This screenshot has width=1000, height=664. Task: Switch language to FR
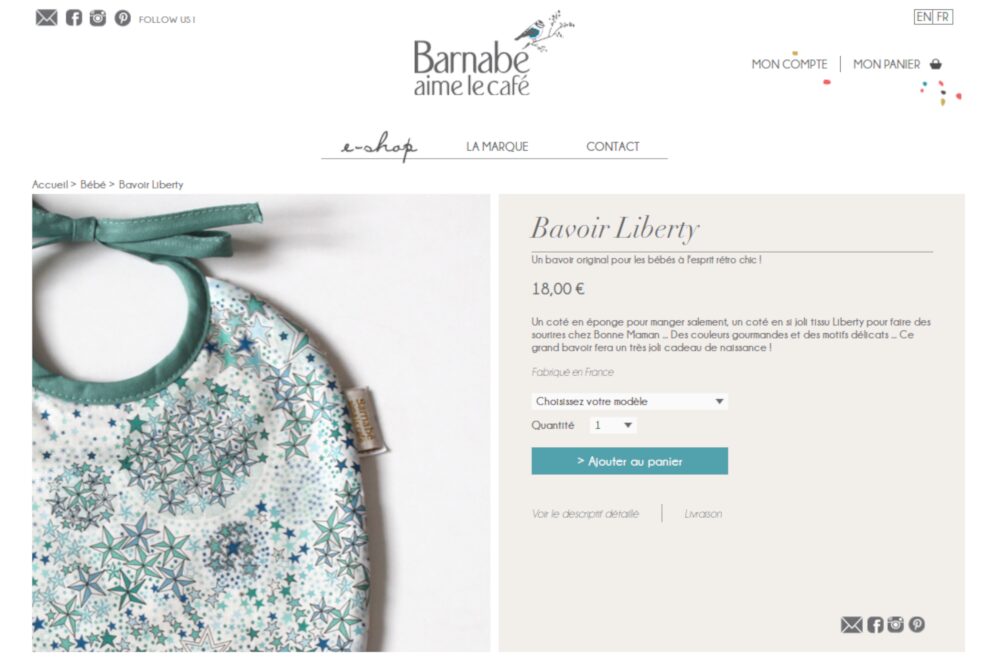(943, 17)
